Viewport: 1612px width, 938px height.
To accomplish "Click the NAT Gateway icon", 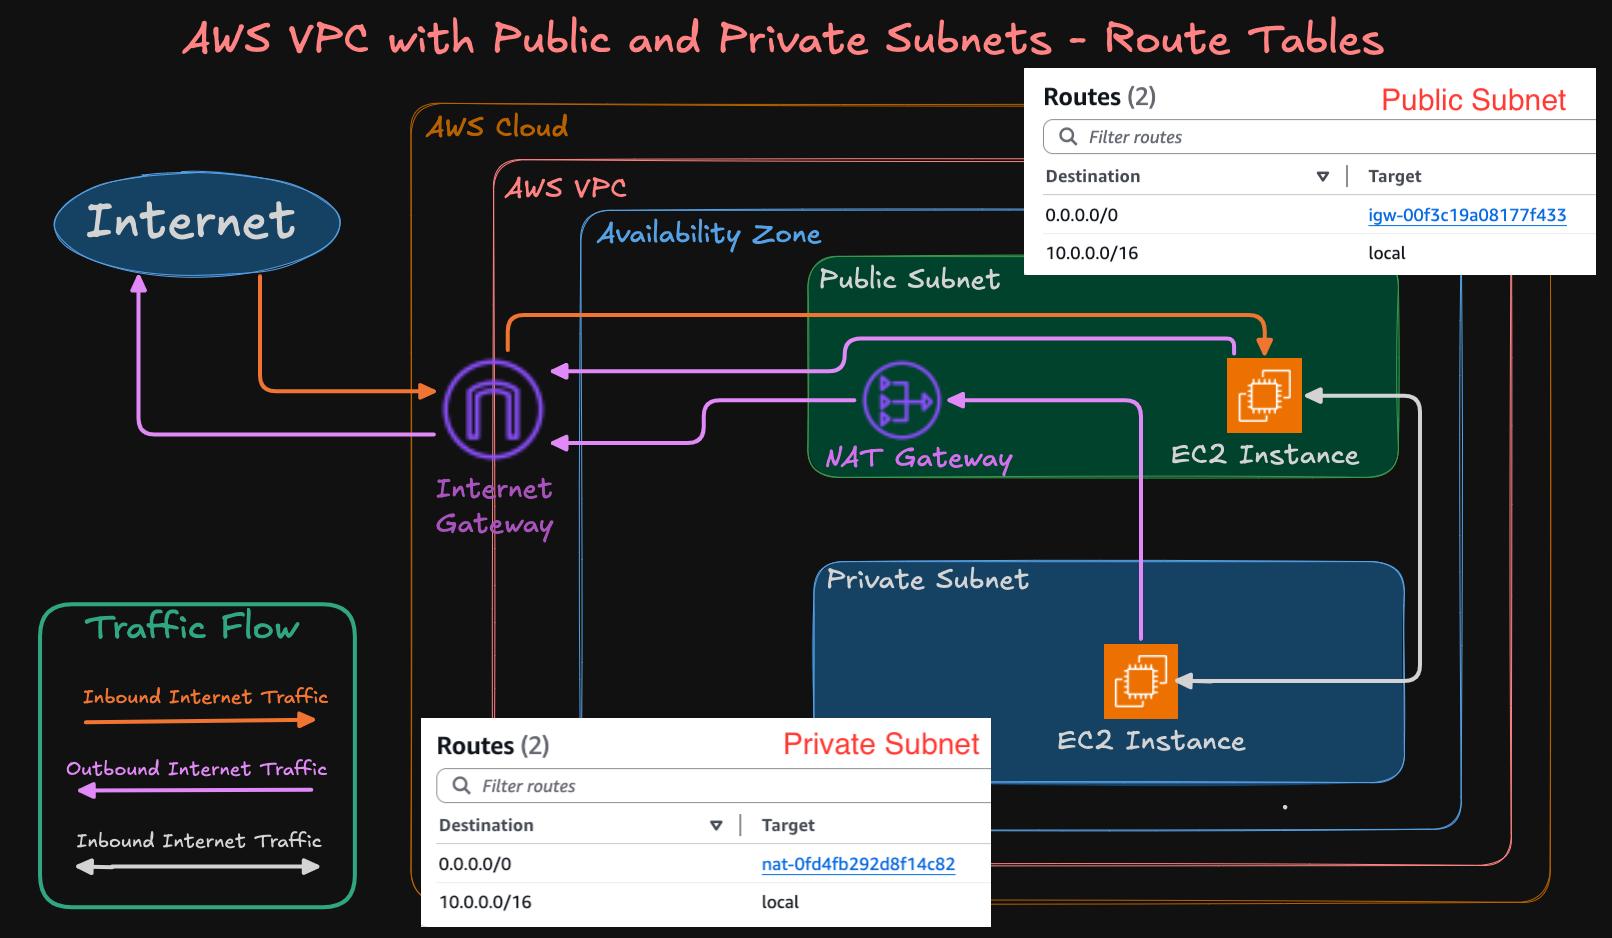I will click(901, 400).
